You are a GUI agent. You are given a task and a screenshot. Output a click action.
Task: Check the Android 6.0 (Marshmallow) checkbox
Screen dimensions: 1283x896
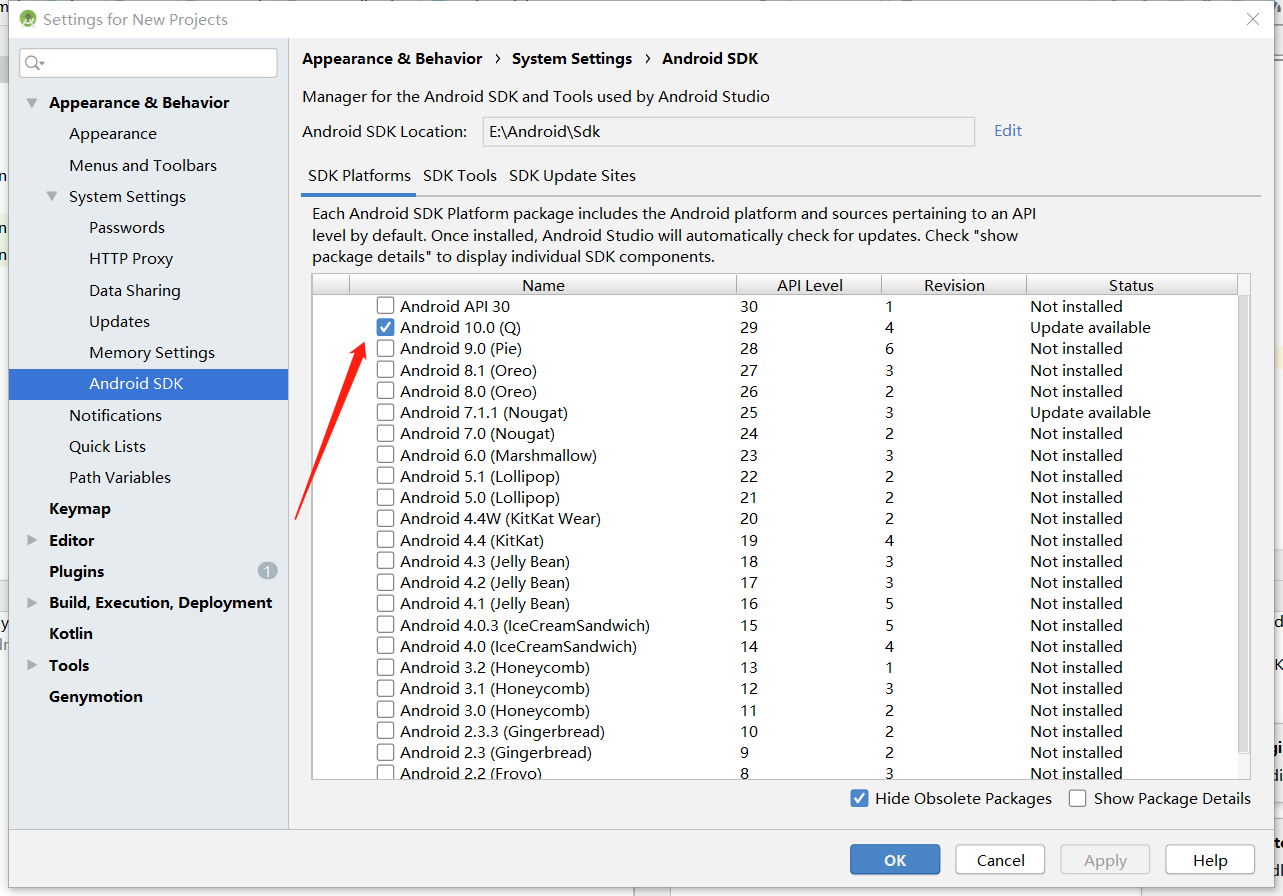click(385, 455)
